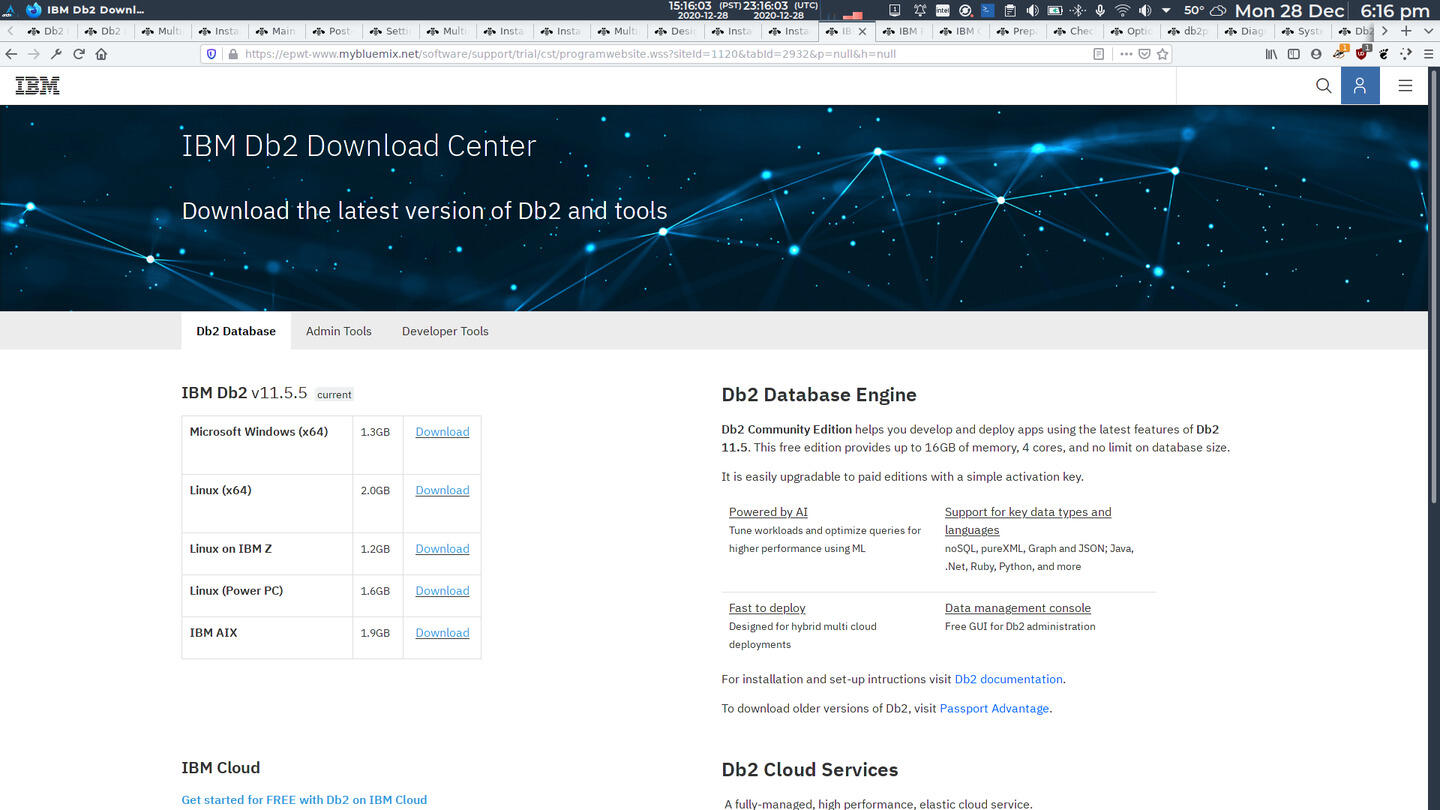Search the IBM site with magnifier
The width and height of the screenshot is (1440, 810).
(1323, 86)
